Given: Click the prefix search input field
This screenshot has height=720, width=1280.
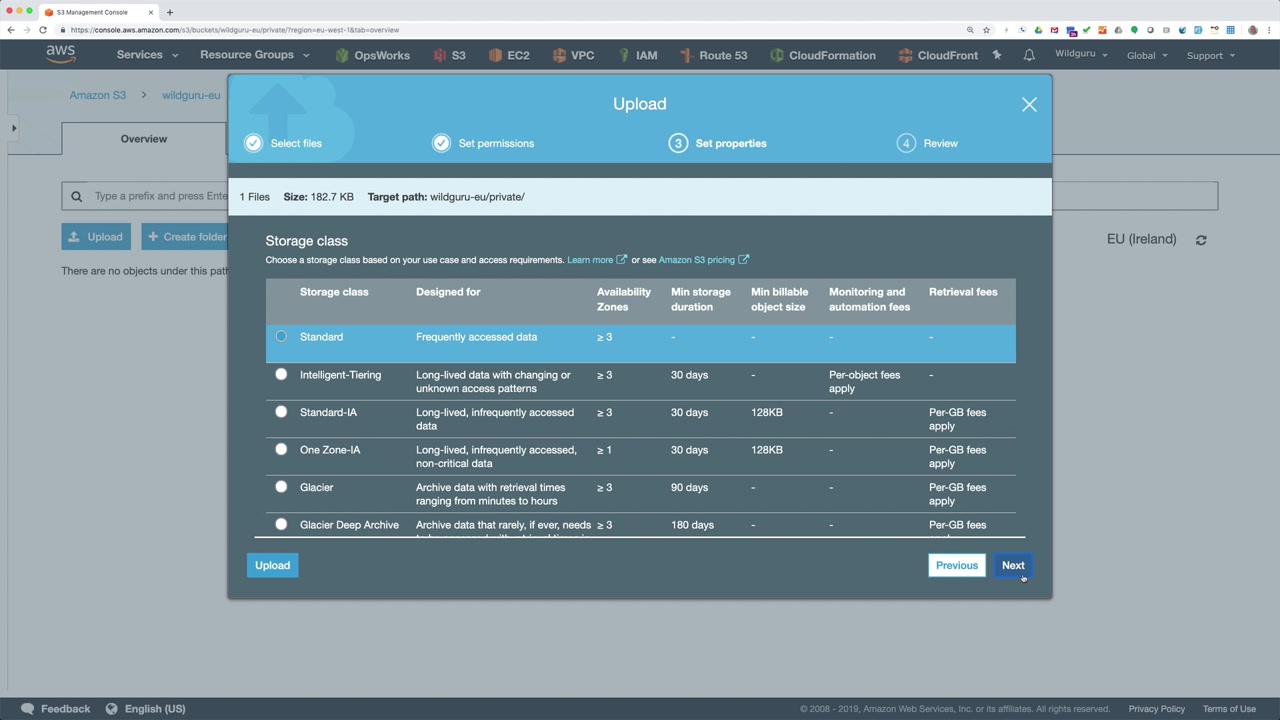Looking at the screenshot, I should pyautogui.click(x=160, y=196).
